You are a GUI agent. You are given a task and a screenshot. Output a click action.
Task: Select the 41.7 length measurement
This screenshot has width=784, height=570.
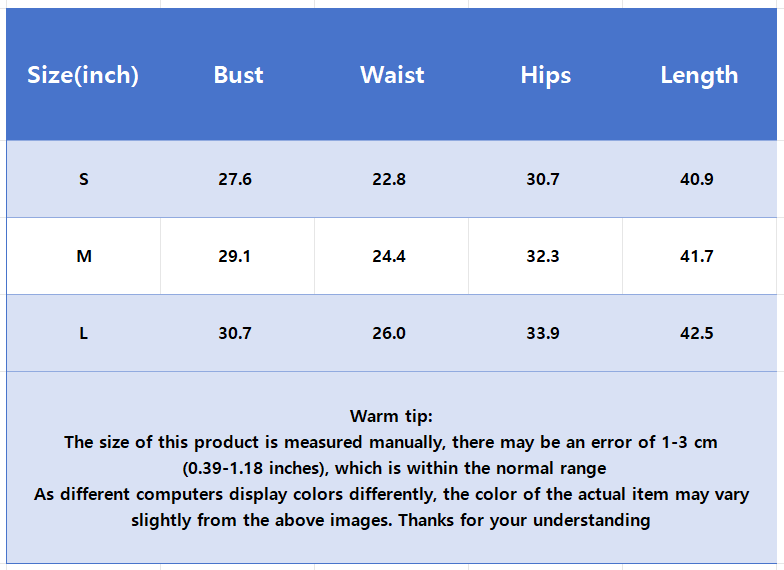(697, 257)
